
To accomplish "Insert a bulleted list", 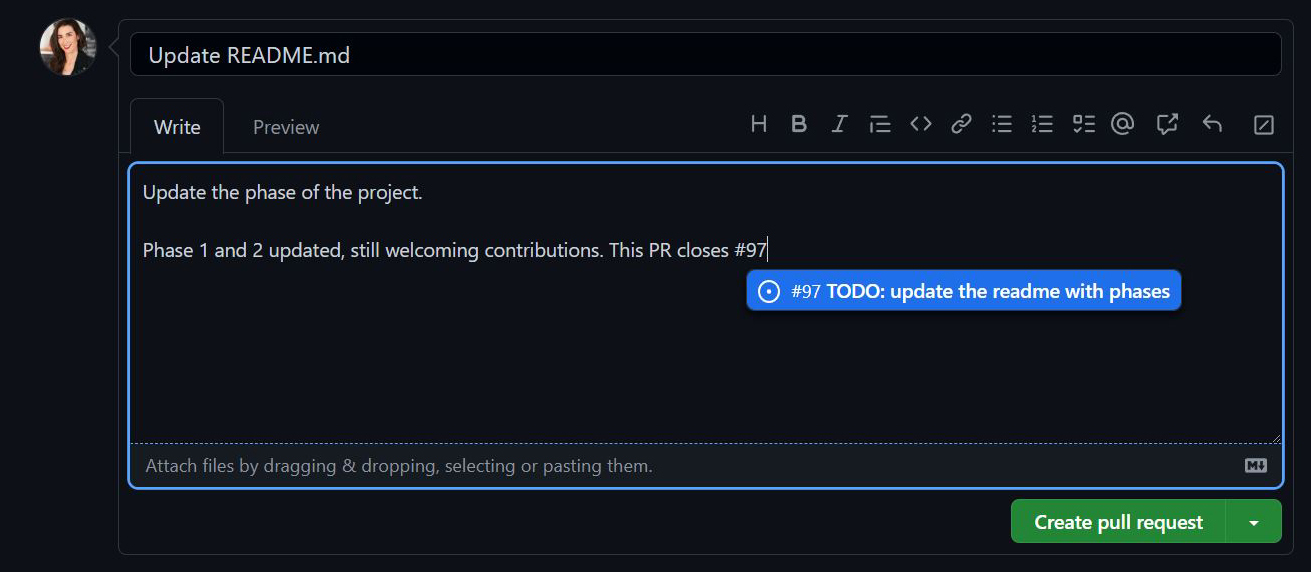I will pyautogui.click(x=1002, y=124).
